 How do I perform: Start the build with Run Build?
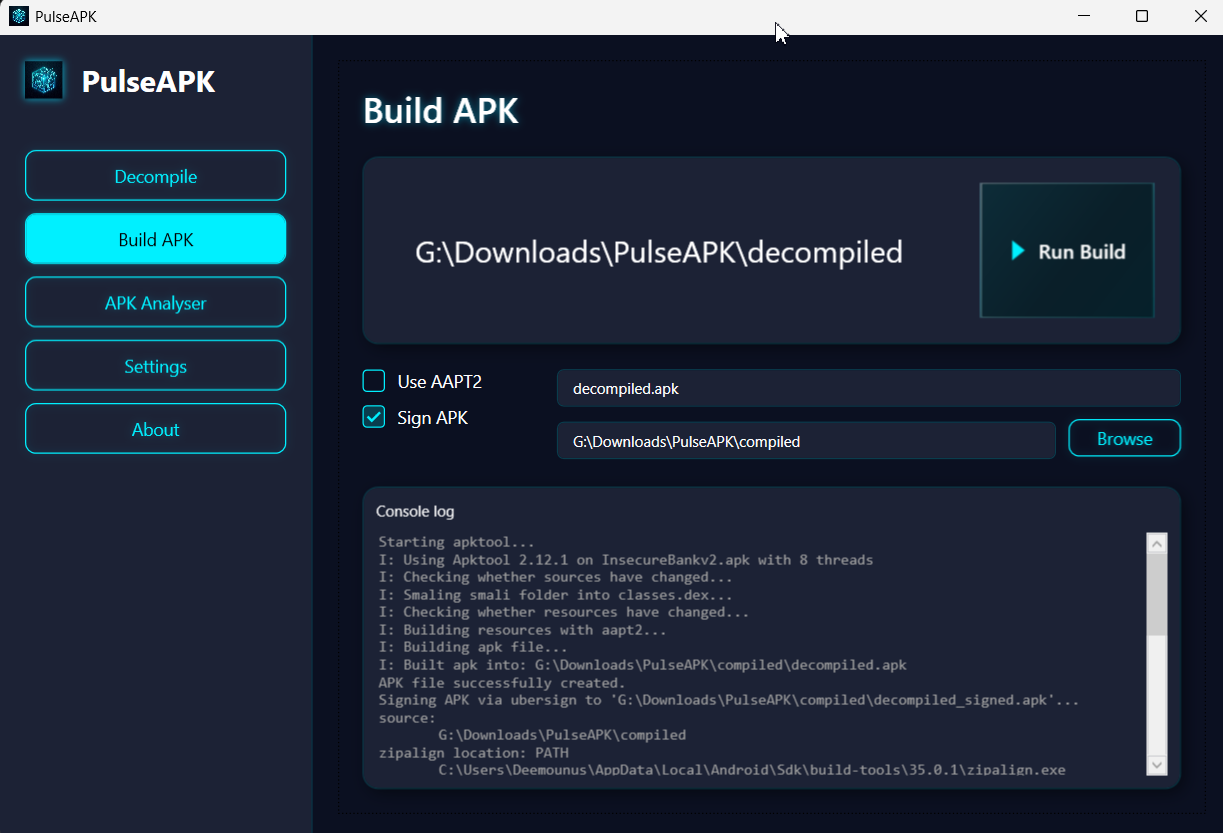coord(1067,250)
